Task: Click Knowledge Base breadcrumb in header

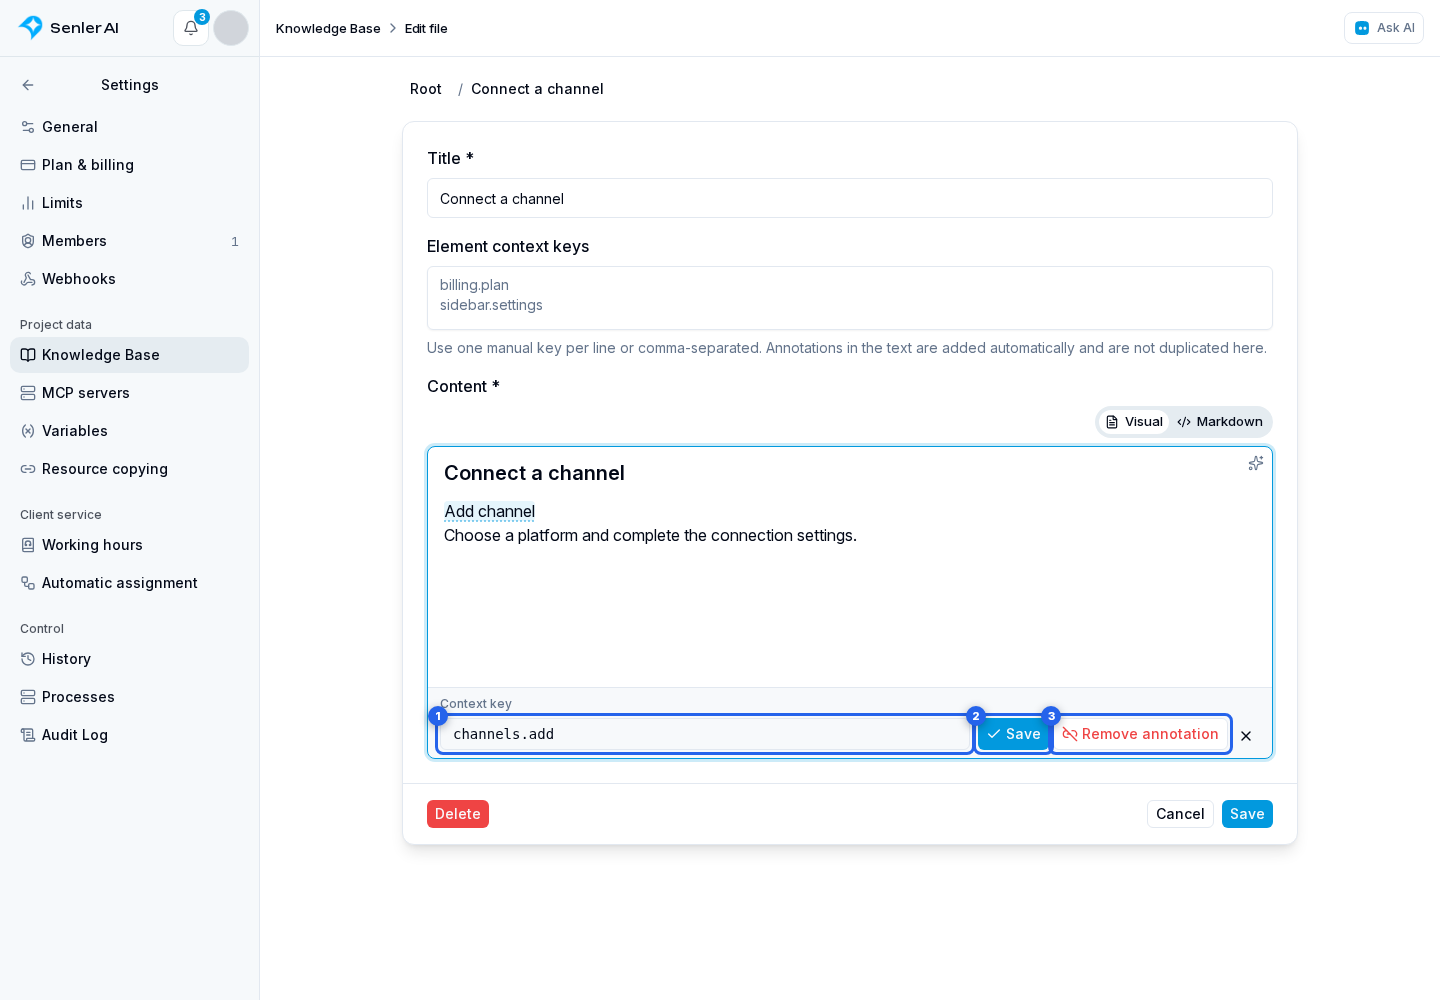Action: (x=328, y=28)
